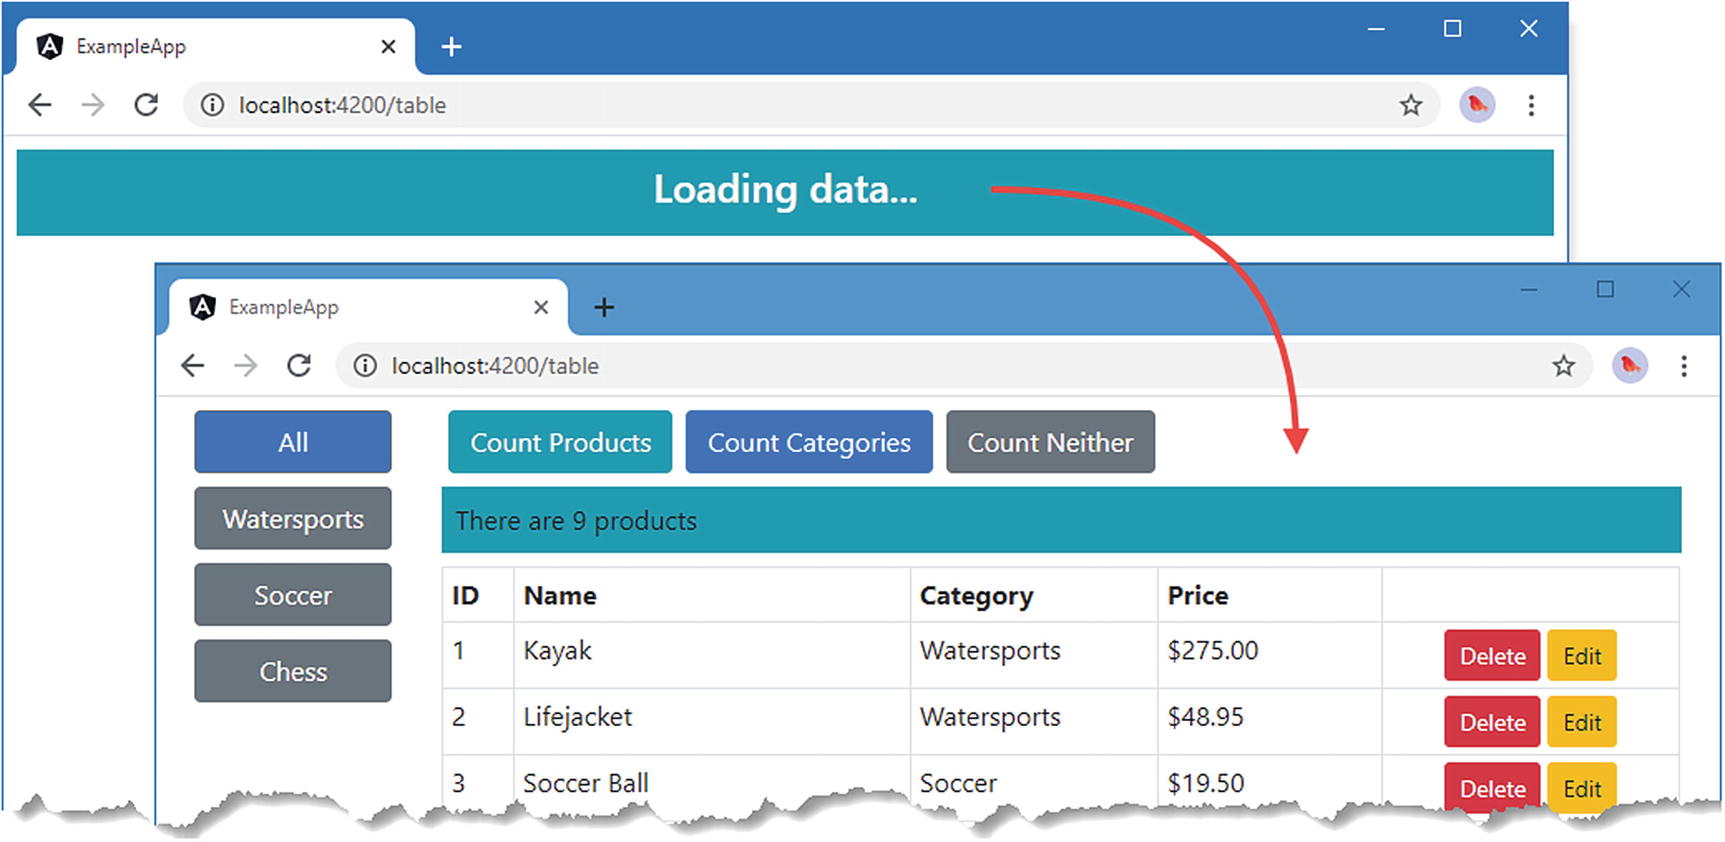Bookmark the page with front window star icon

(x=1563, y=366)
